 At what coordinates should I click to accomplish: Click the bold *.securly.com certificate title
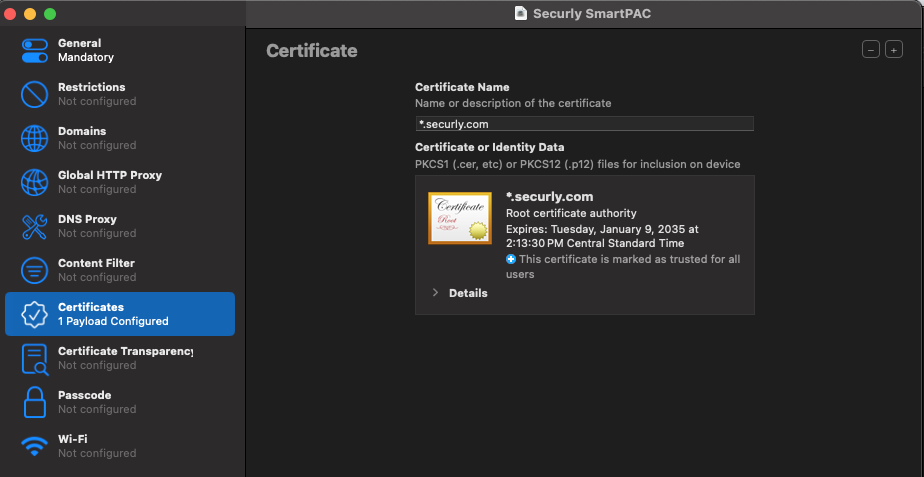pyautogui.click(x=549, y=197)
